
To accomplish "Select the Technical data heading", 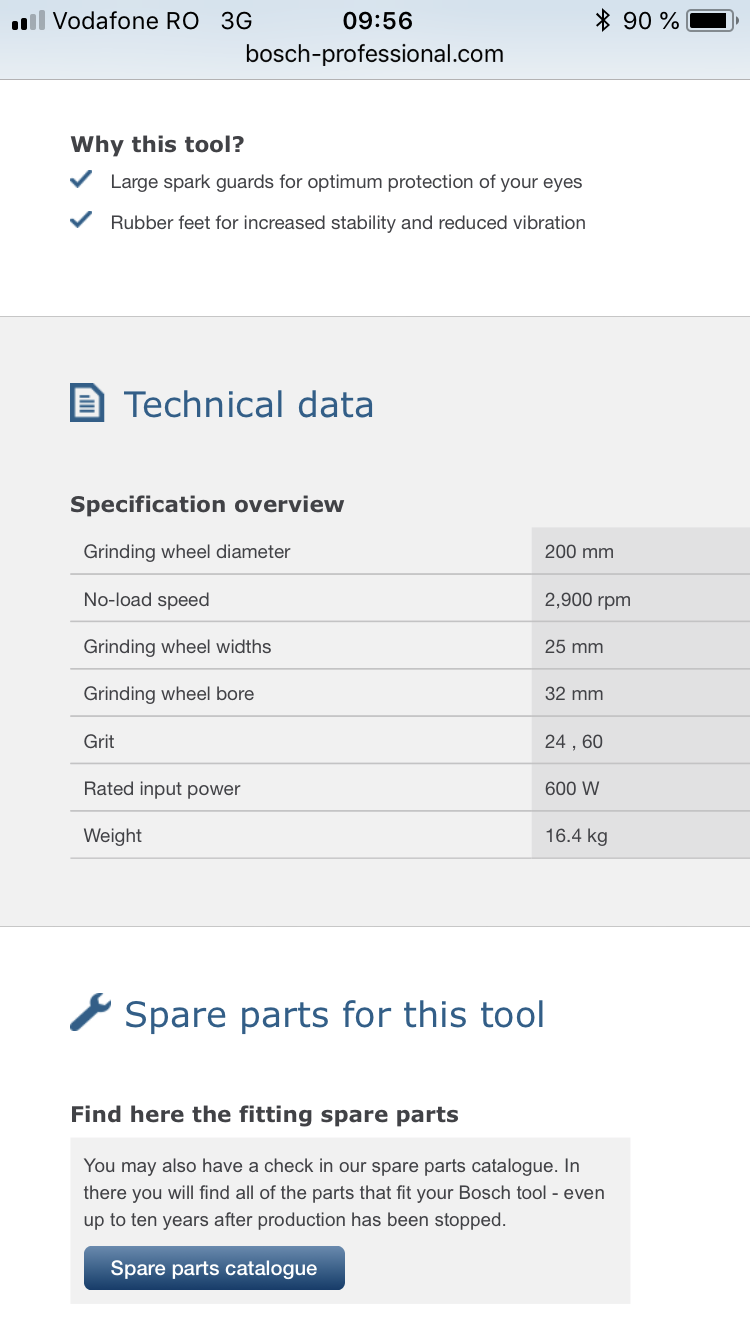I will pyautogui.click(x=248, y=404).
